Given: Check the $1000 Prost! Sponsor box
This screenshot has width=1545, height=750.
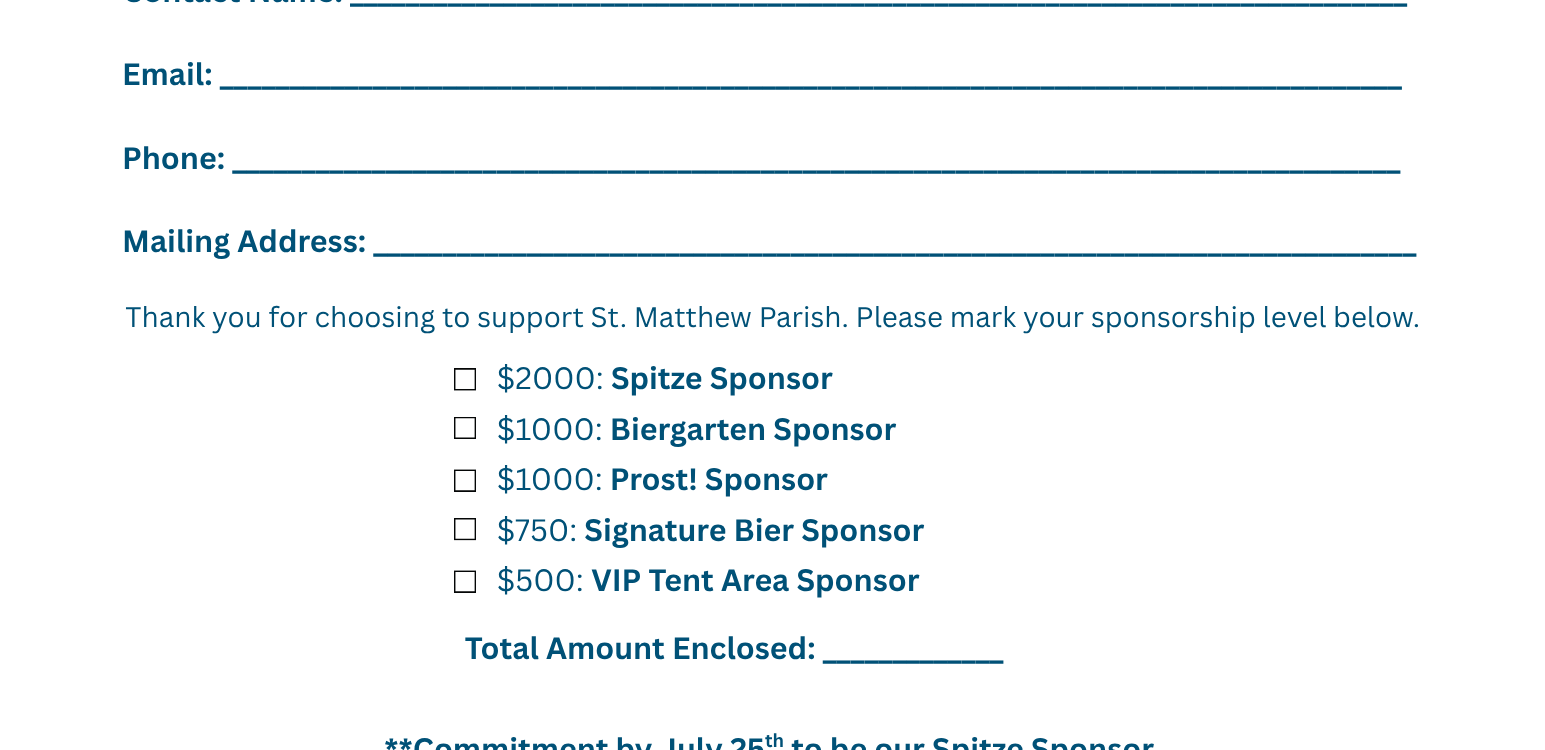Looking at the screenshot, I should click(465, 481).
